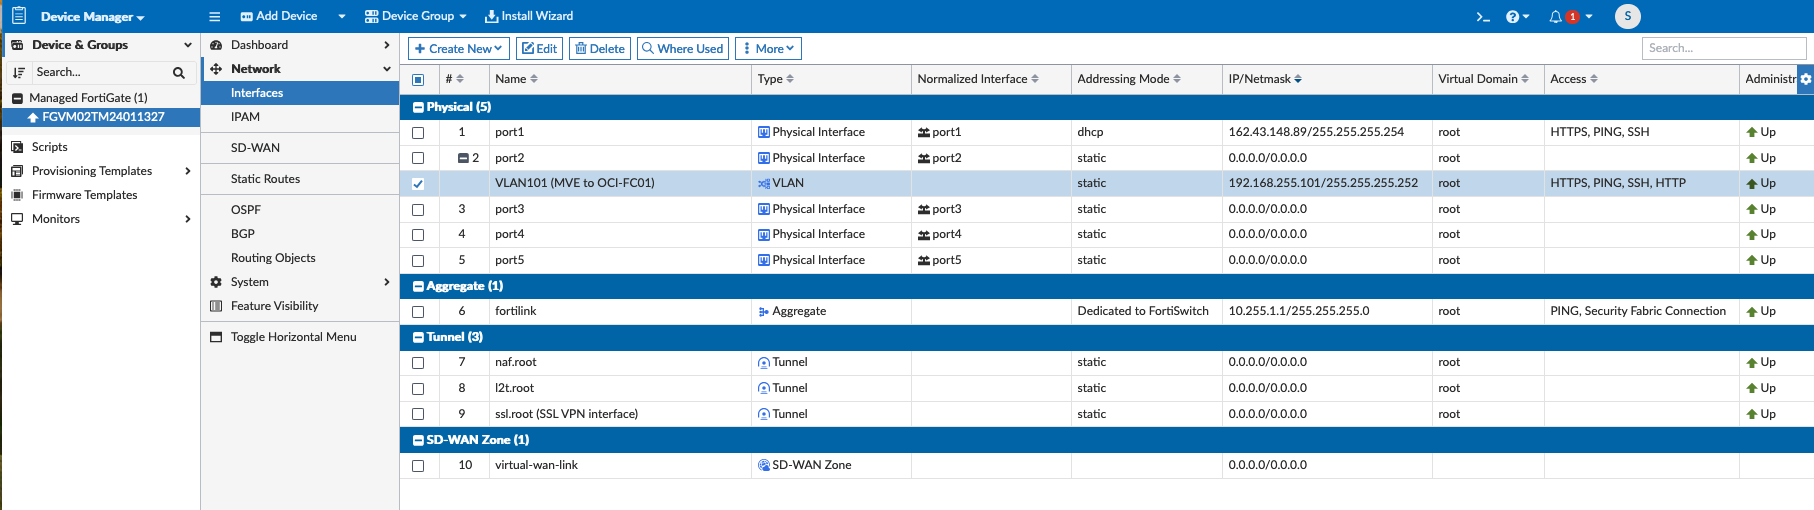Open the Device Group dropdown
This screenshot has width=1814, height=510.
point(415,16)
